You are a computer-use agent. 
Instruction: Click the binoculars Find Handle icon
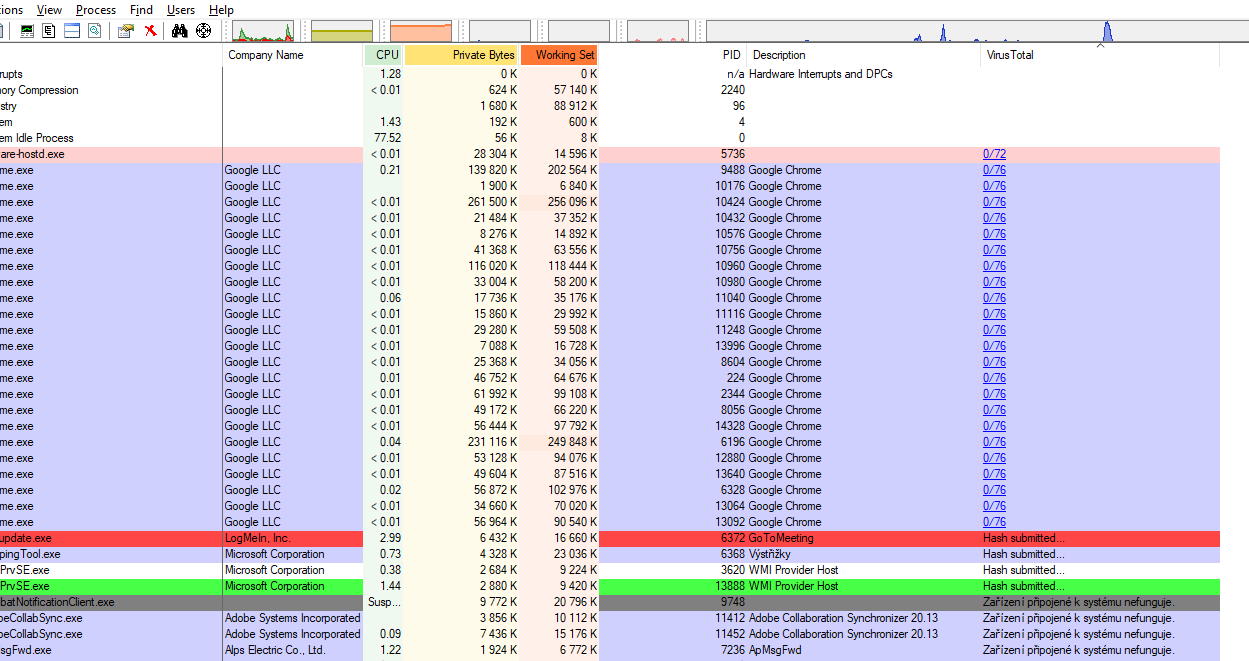(x=180, y=31)
